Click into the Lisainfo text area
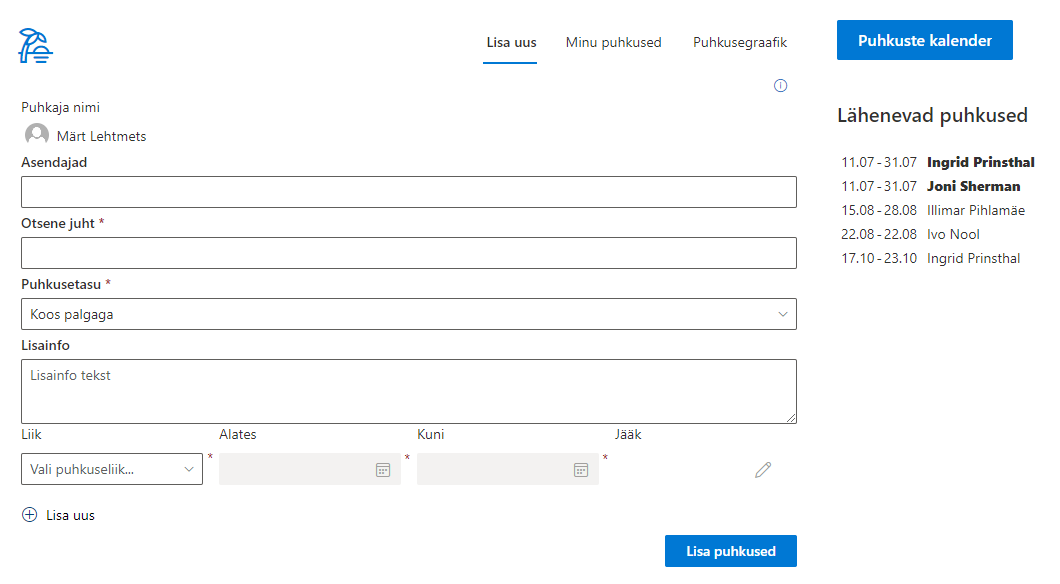 tap(408, 391)
